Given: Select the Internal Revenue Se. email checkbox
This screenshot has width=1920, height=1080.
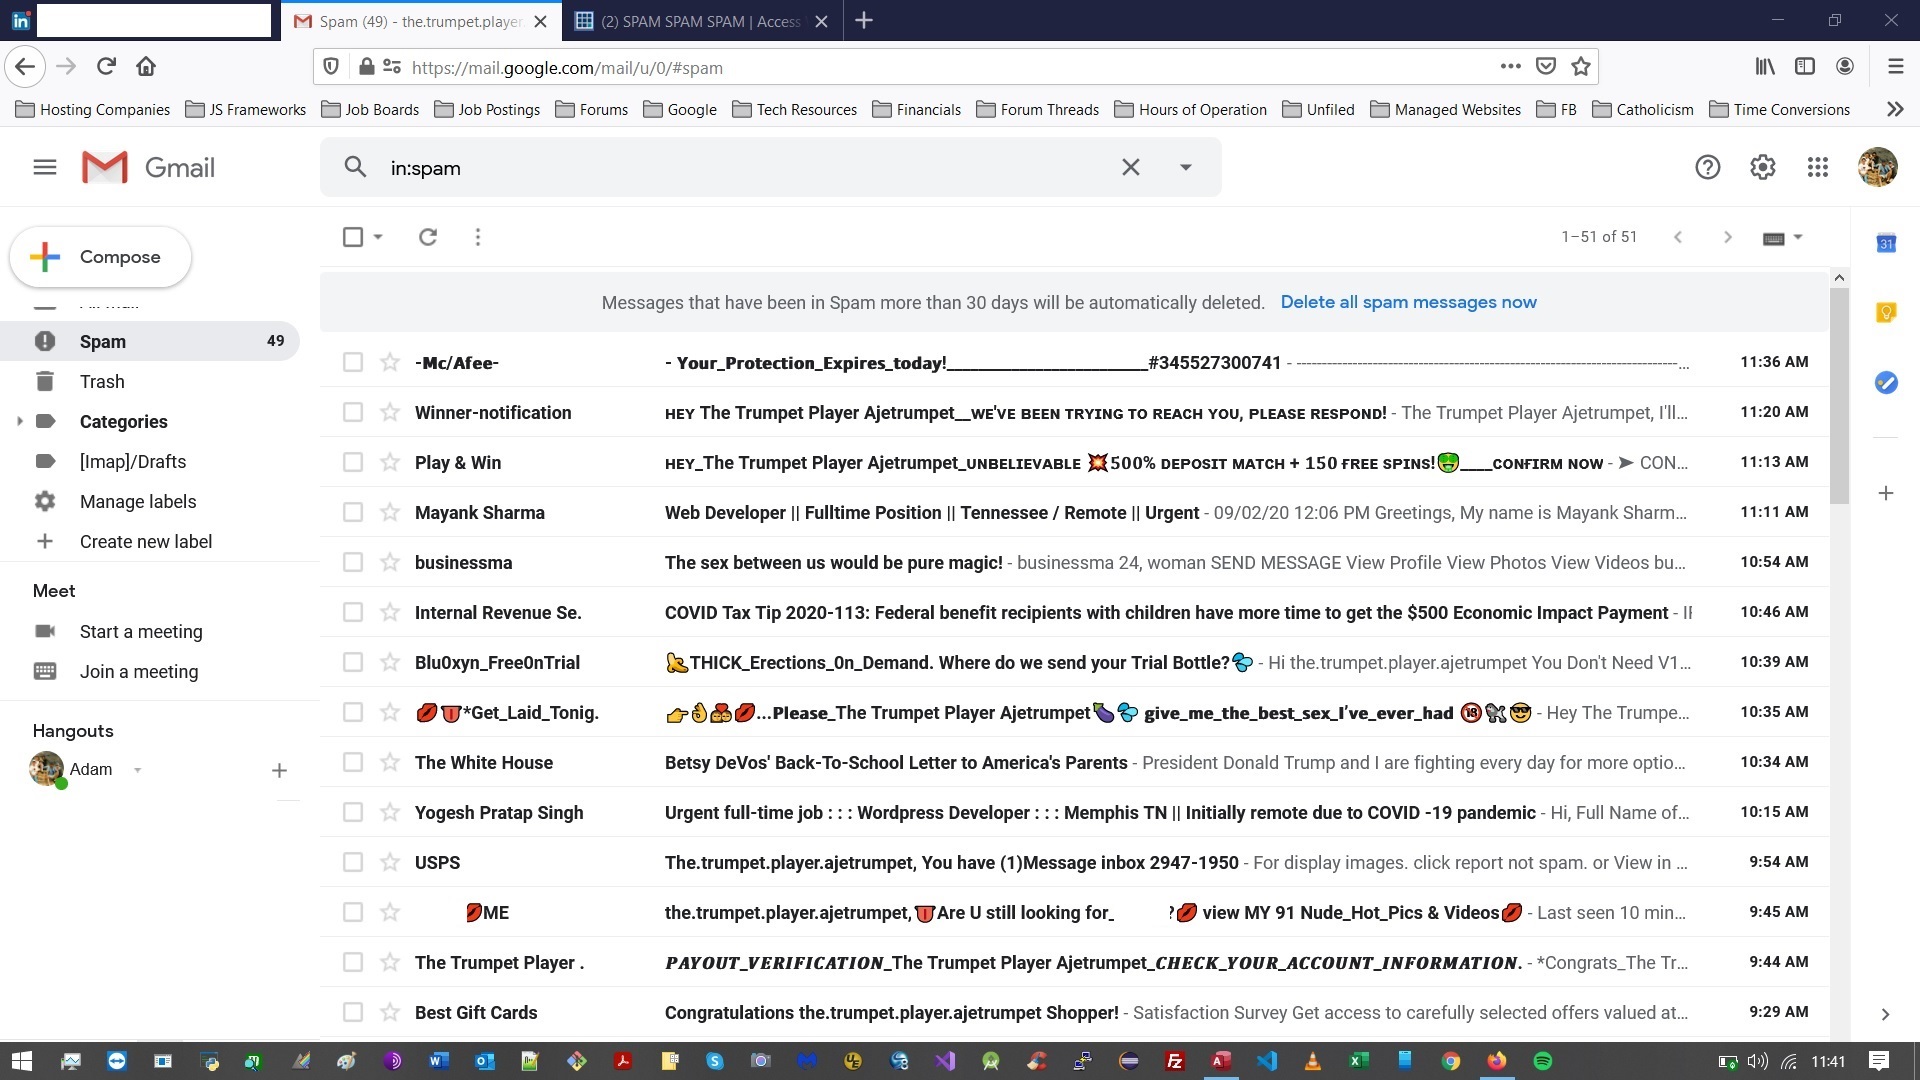Looking at the screenshot, I should tap(352, 612).
